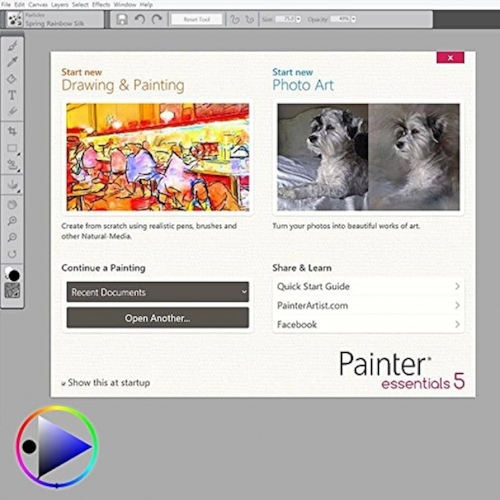This screenshot has width=500, height=500.
Task: Select the Brush tool in toolbox
Action: 12,46
